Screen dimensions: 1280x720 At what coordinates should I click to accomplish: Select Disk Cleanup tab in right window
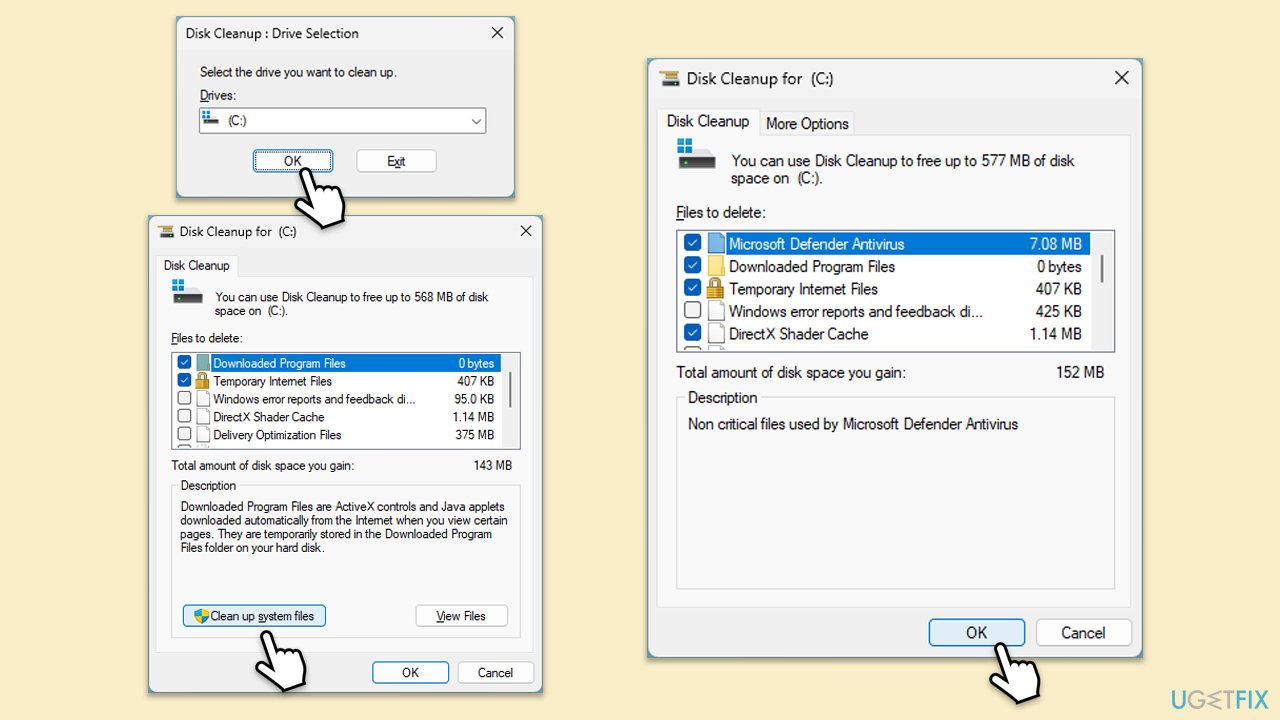(708, 121)
